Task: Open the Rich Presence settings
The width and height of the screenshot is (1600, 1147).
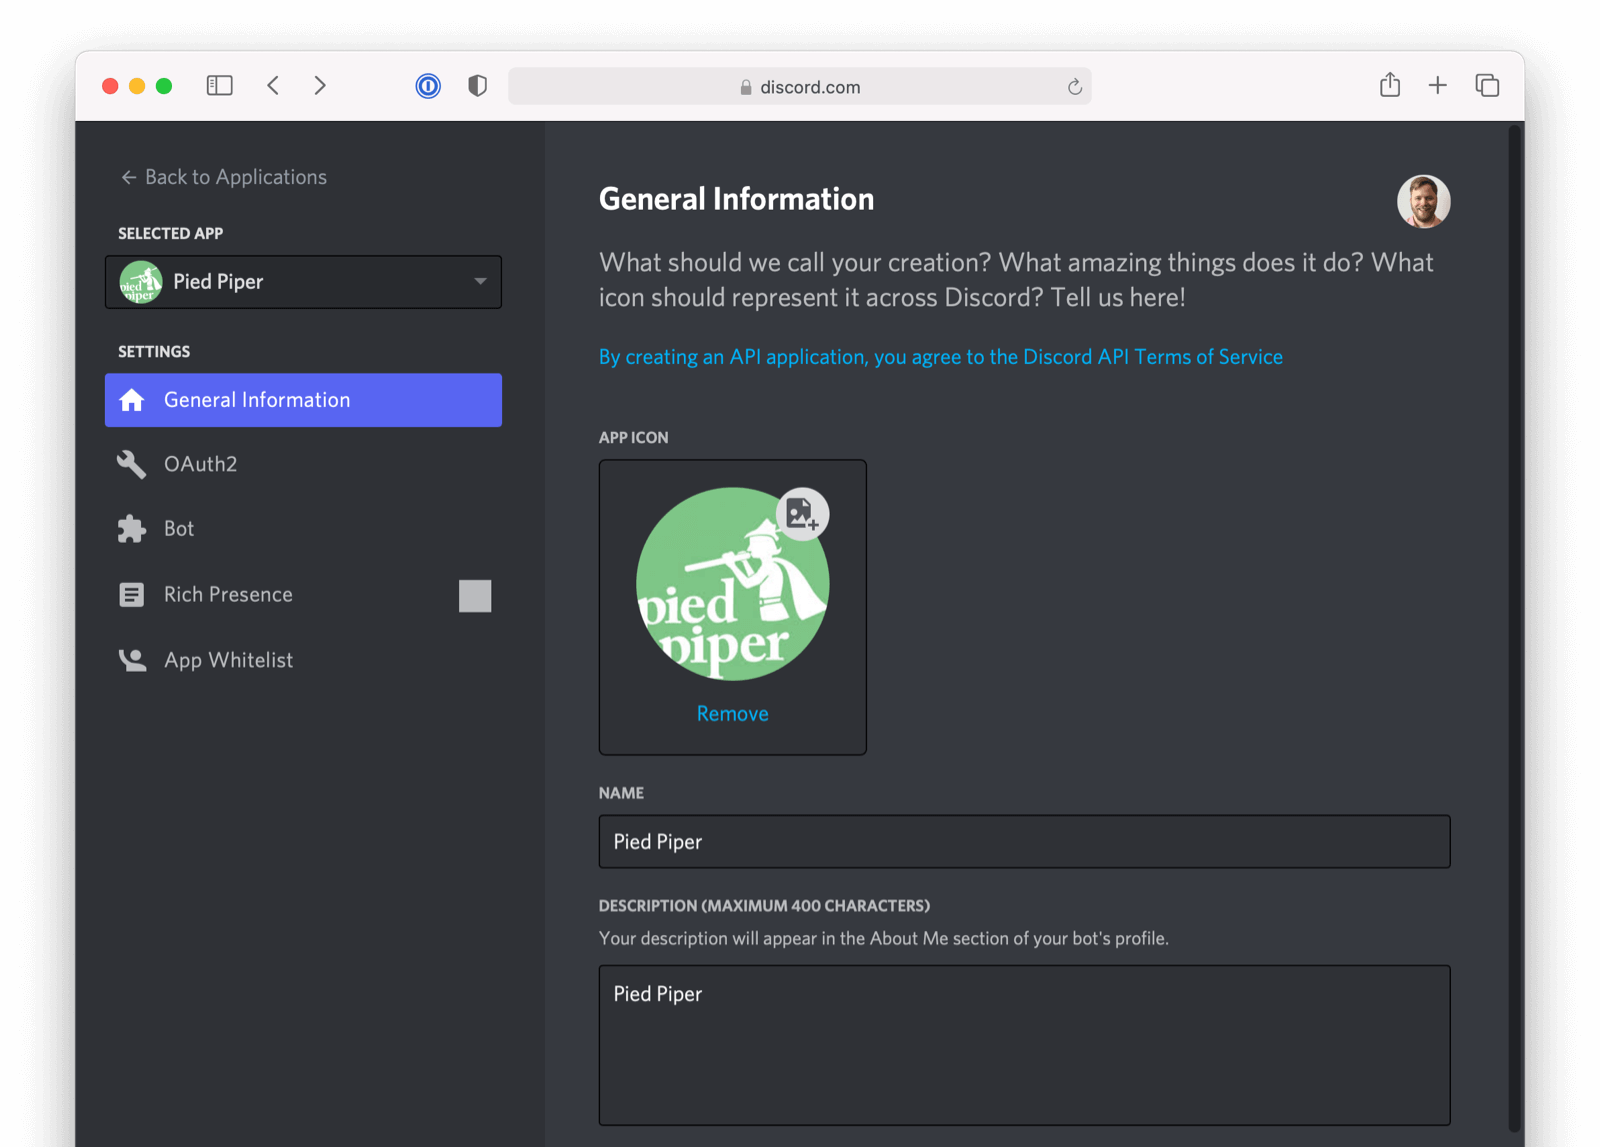Action: [303, 595]
